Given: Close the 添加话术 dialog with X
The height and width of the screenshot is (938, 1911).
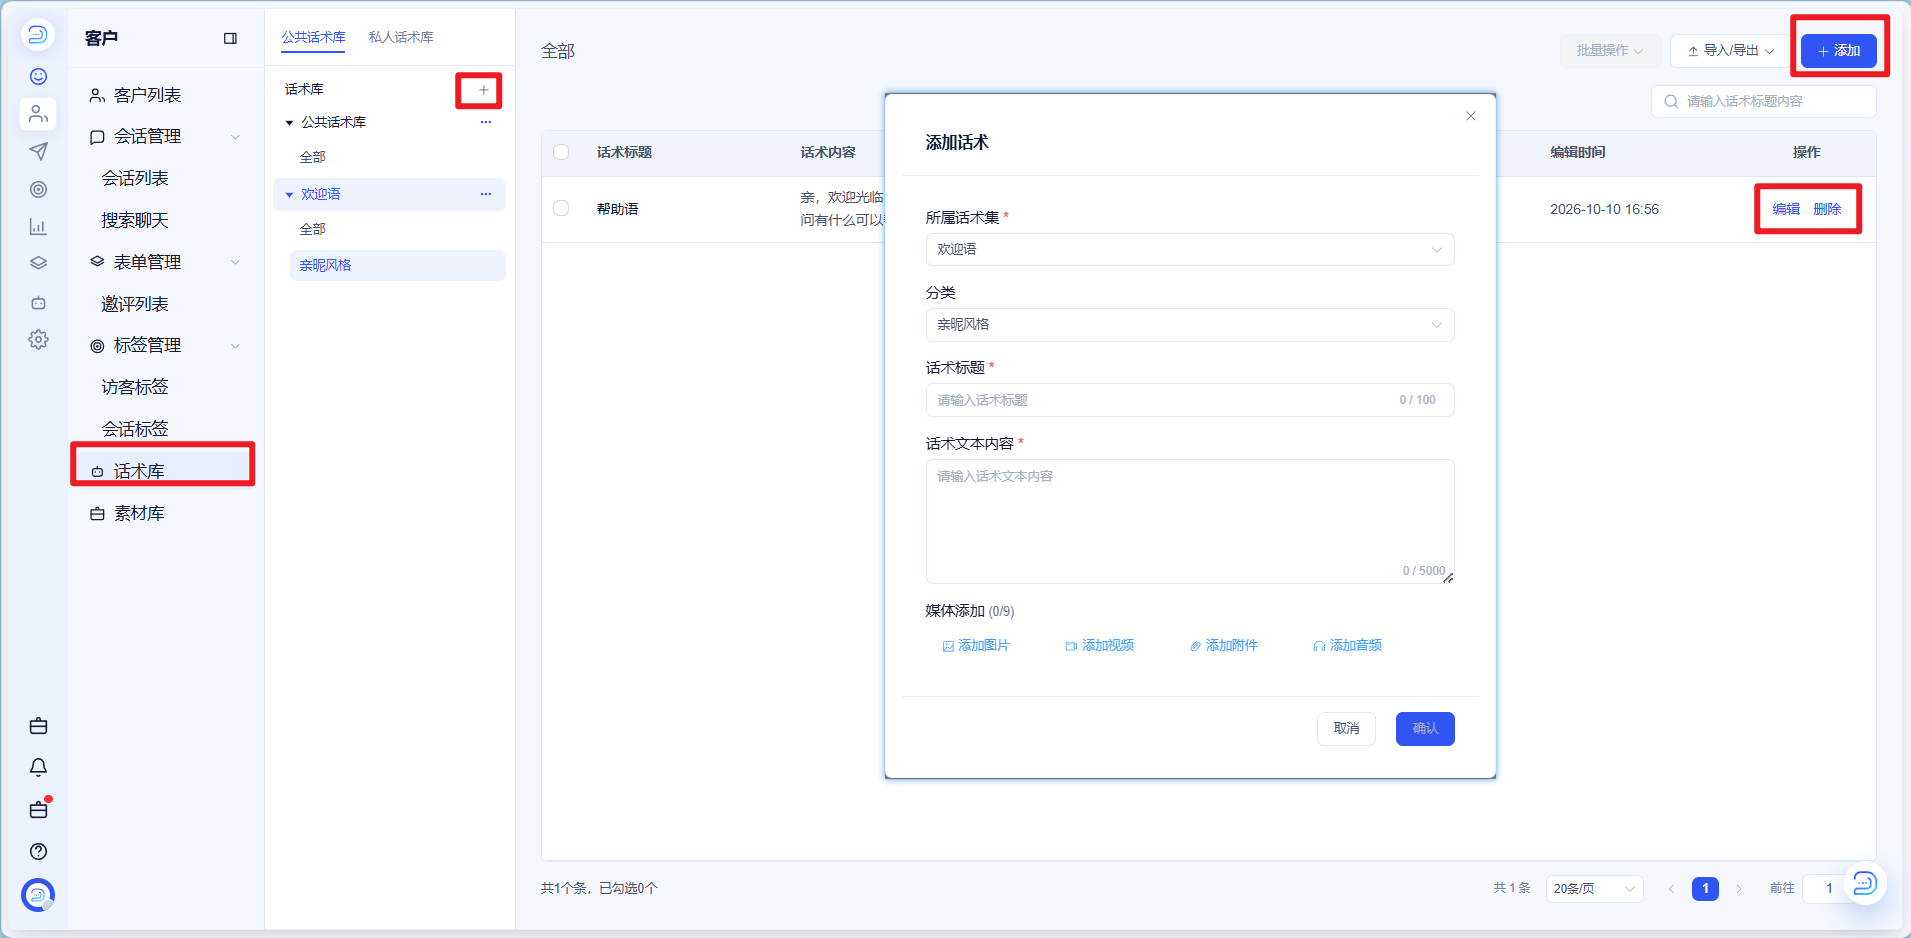Looking at the screenshot, I should pyautogui.click(x=1470, y=116).
